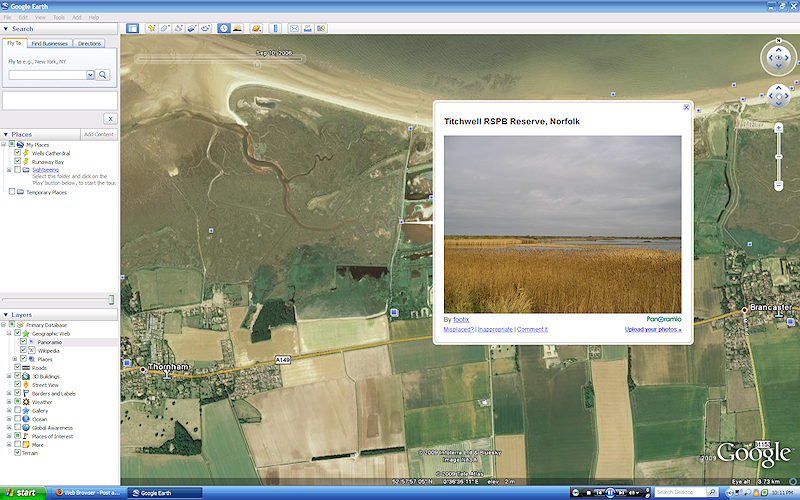The width and height of the screenshot is (800, 500).
Task: Click the Misplaced? link
Action: click(x=459, y=330)
